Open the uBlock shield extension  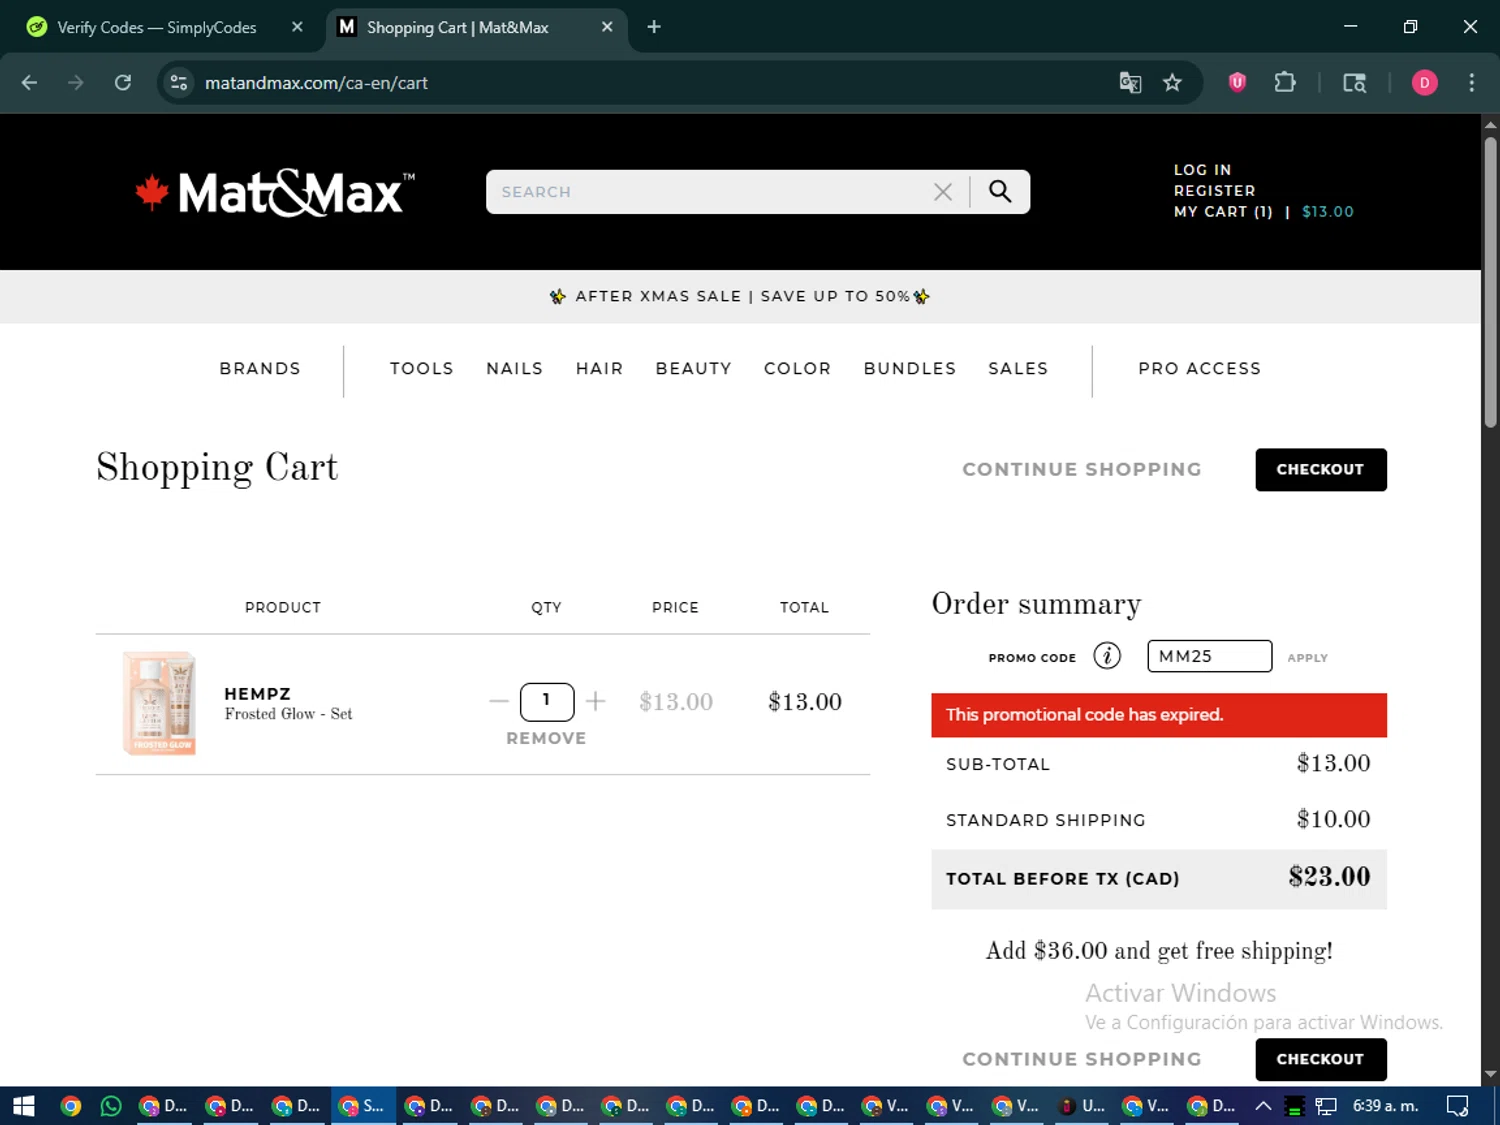[x=1237, y=83]
